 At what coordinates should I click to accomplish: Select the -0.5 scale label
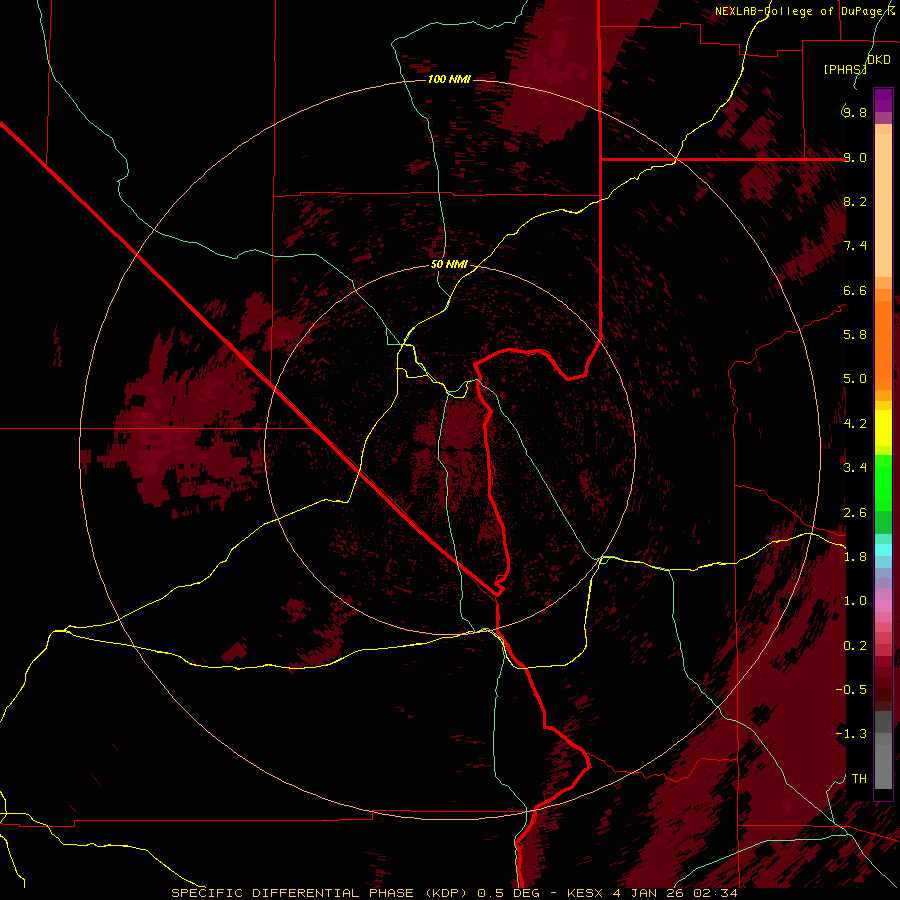click(x=851, y=690)
